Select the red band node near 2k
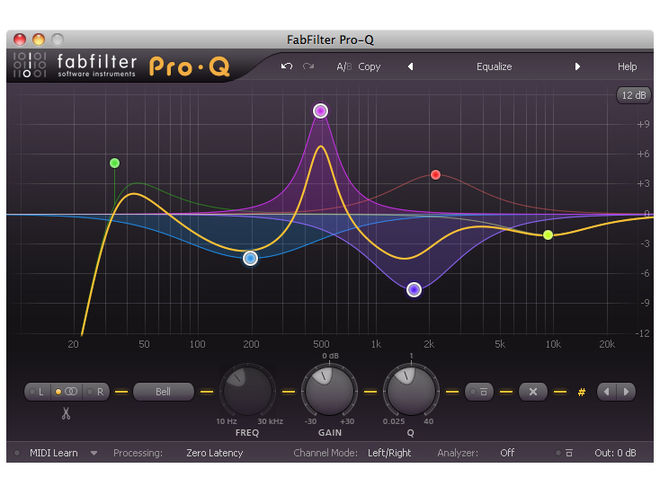The image size is (660, 495). coord(436,174)
